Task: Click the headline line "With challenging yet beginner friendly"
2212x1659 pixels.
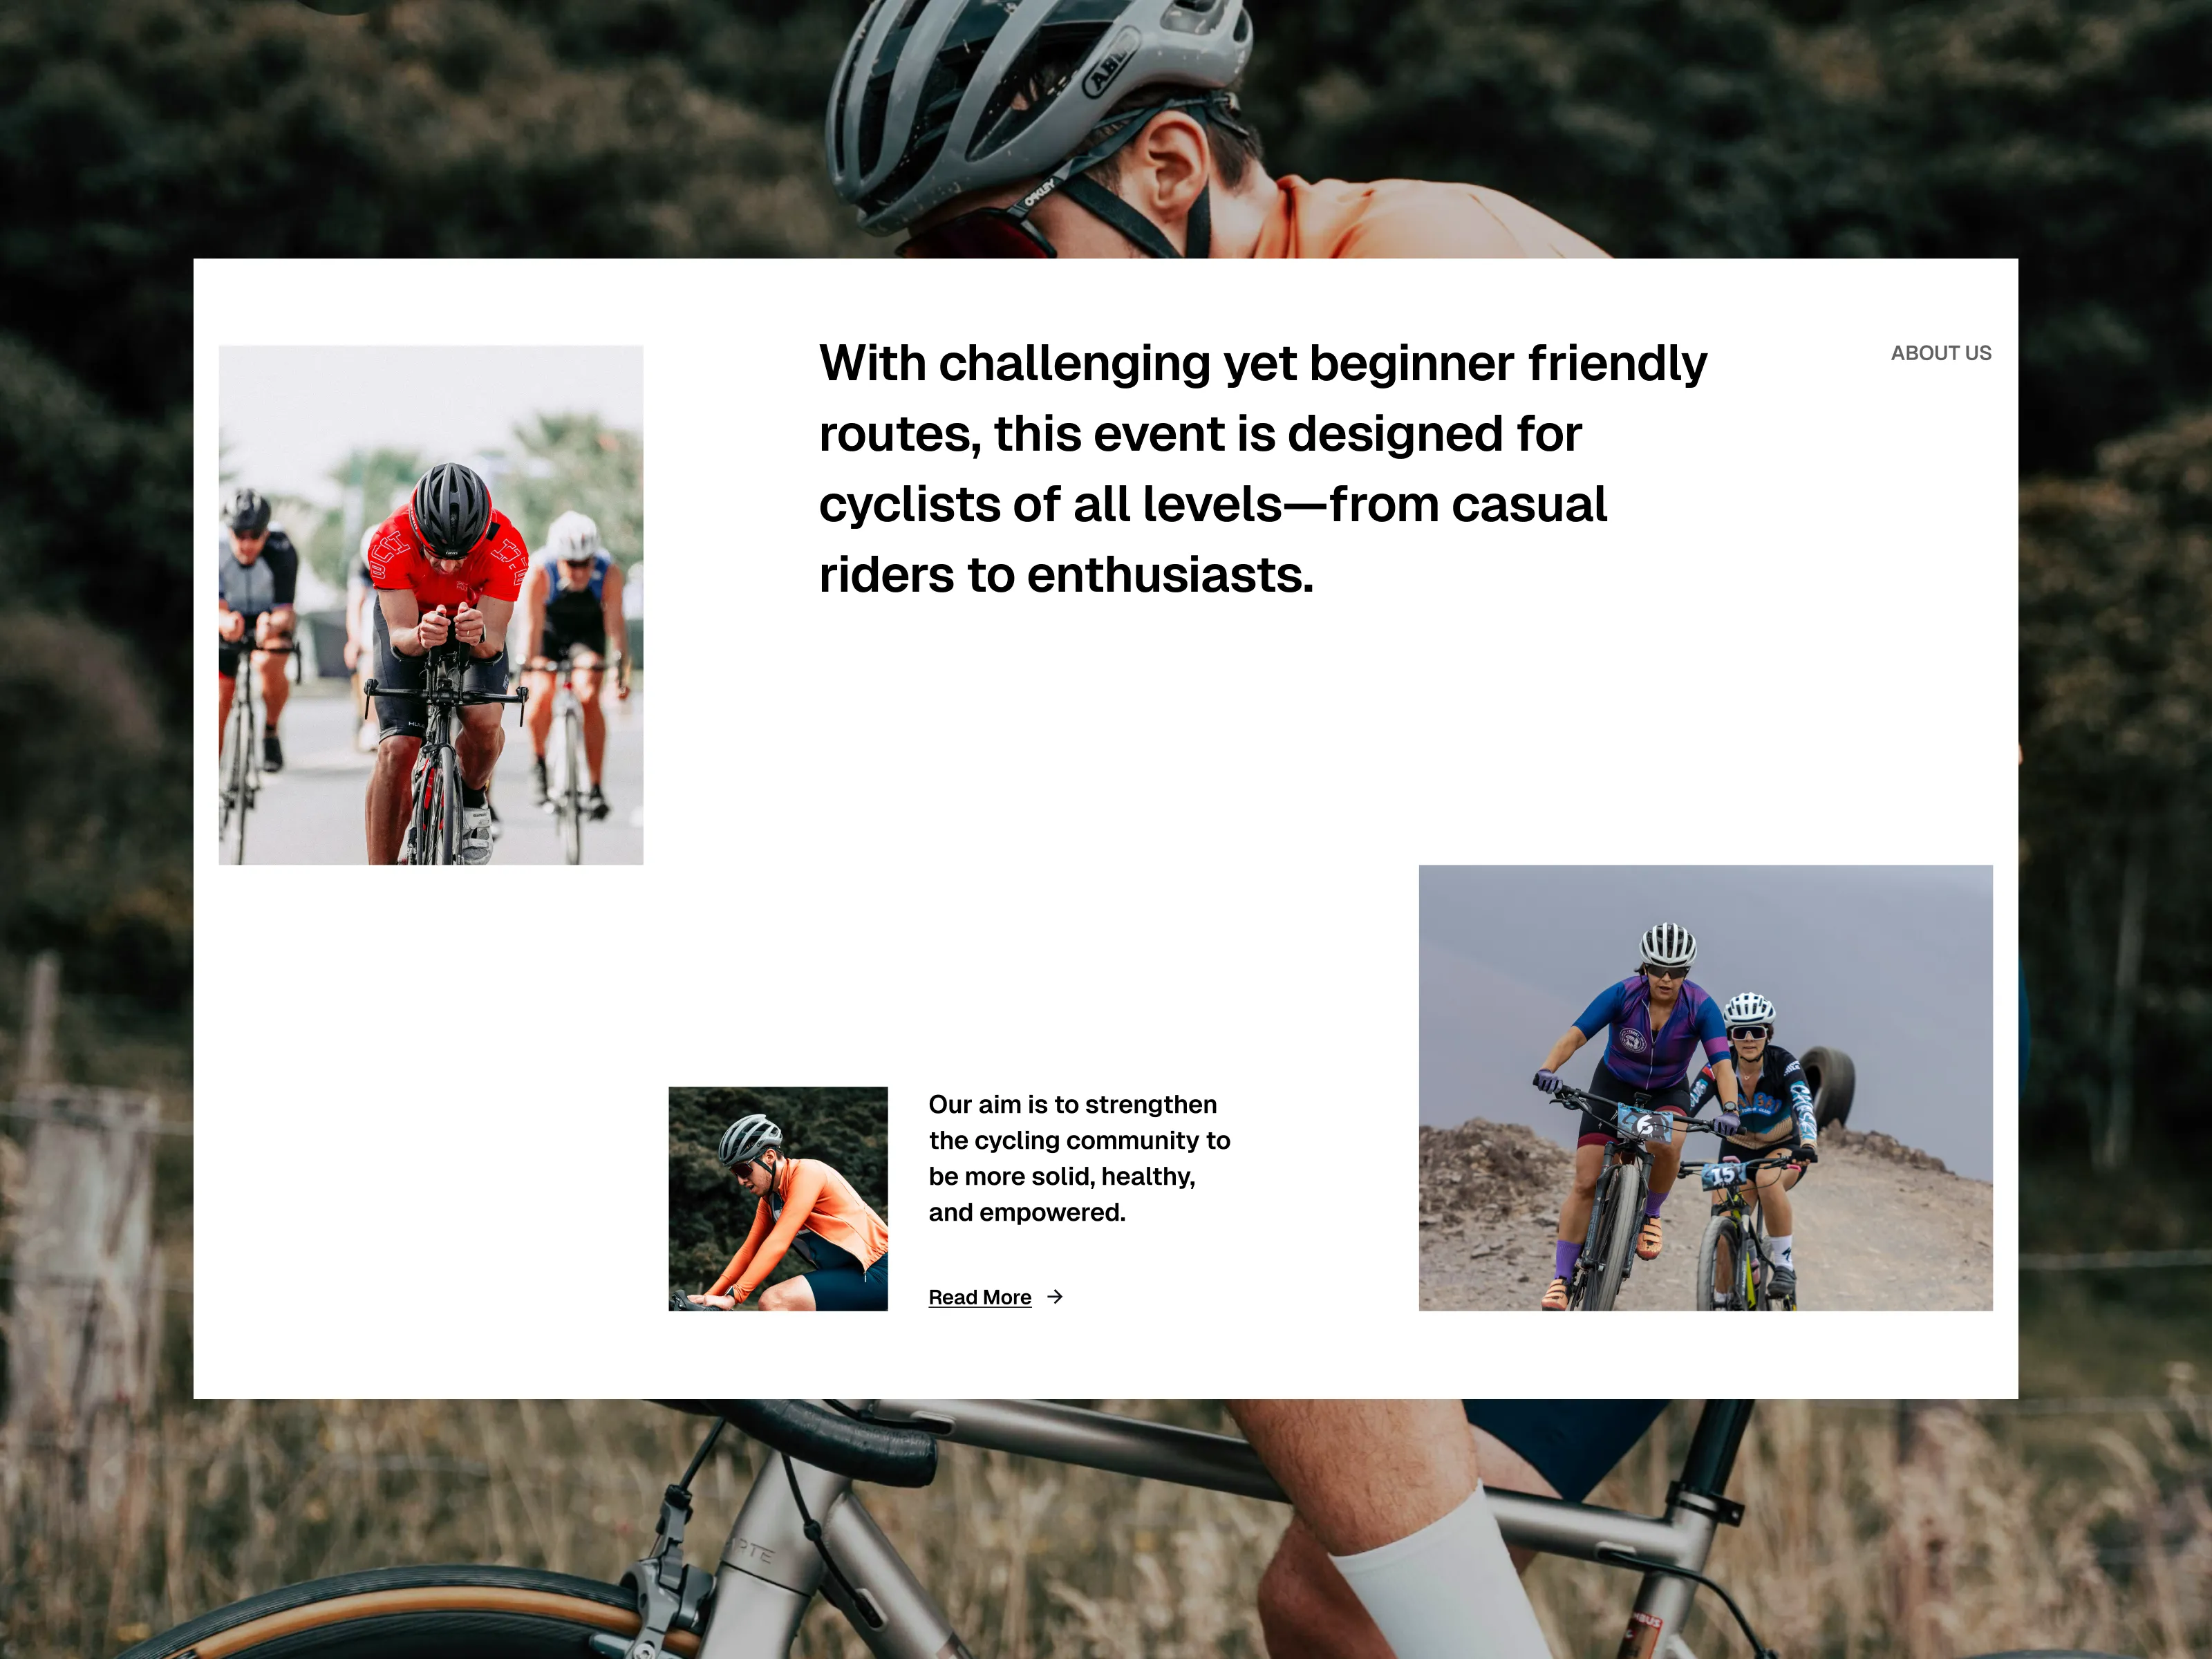Action: [1263, 363]
